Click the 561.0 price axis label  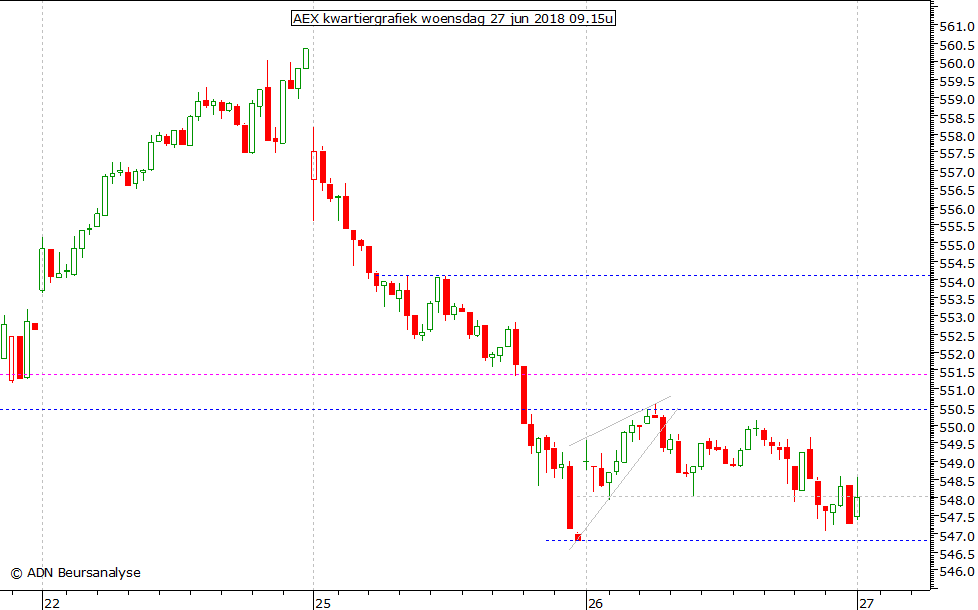[957, 27]
